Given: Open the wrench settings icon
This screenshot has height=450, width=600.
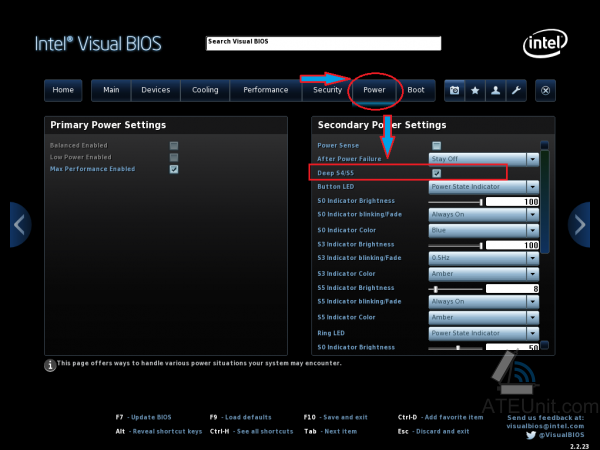Looking at the screenshot, I should 516,90.
